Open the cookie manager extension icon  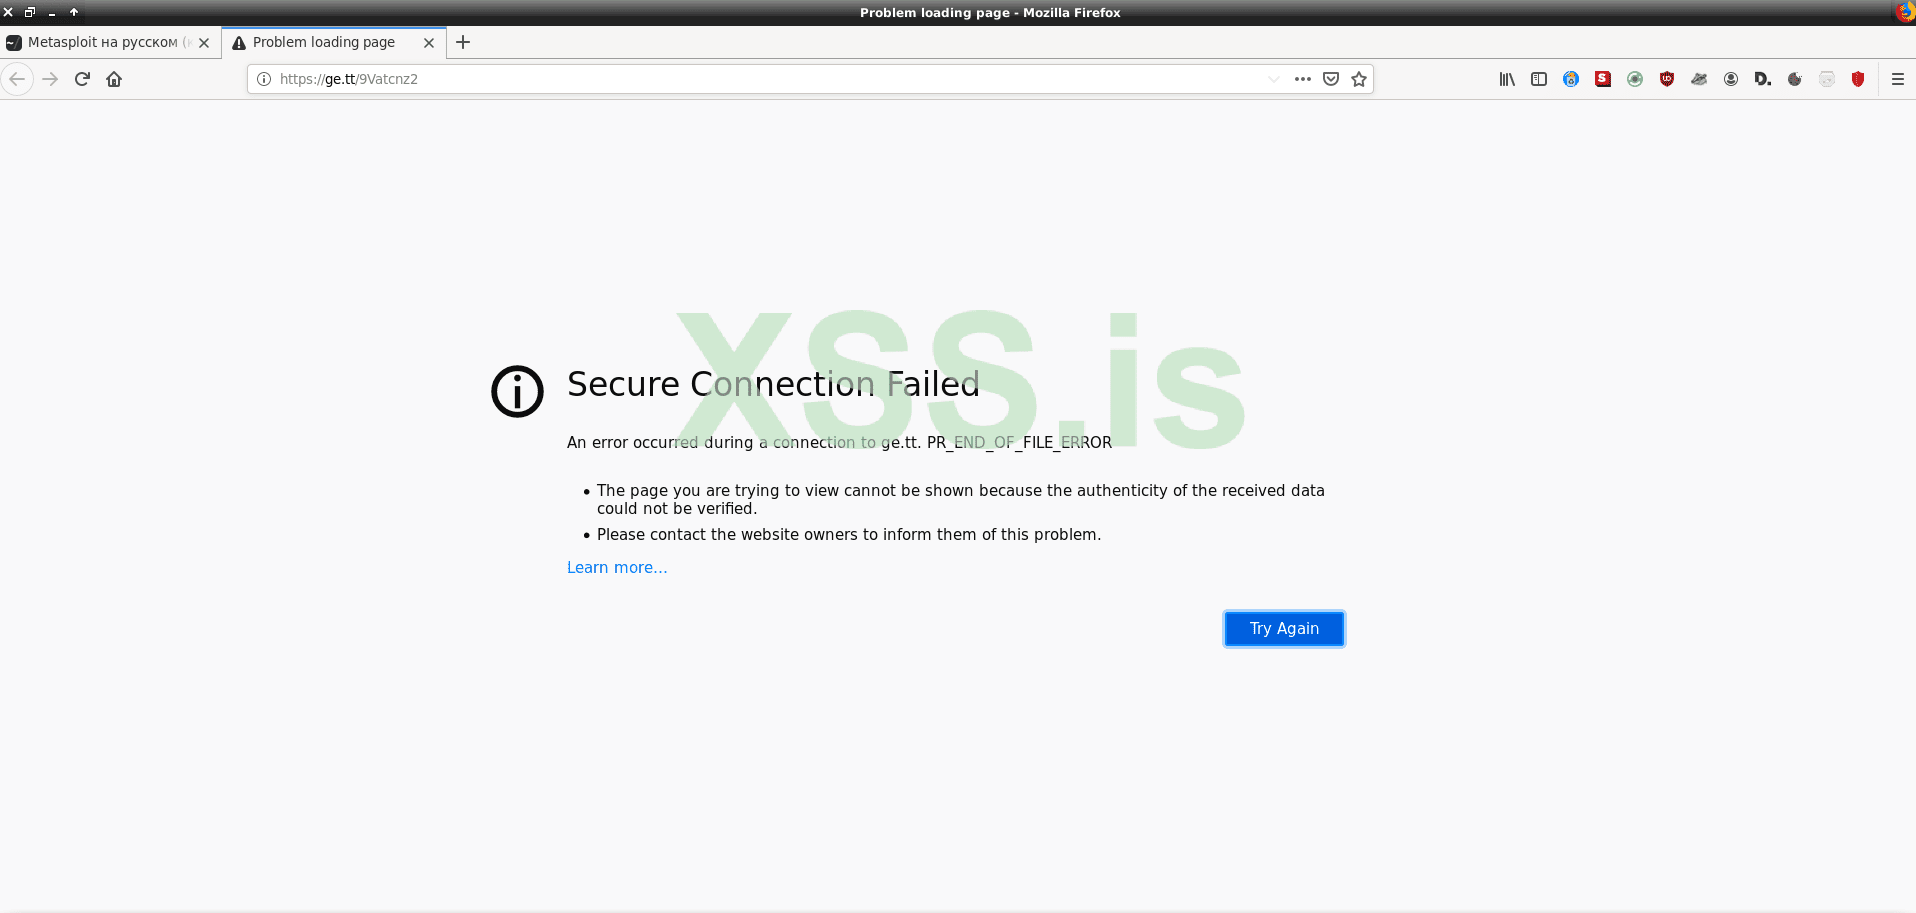click(1794, 79)
